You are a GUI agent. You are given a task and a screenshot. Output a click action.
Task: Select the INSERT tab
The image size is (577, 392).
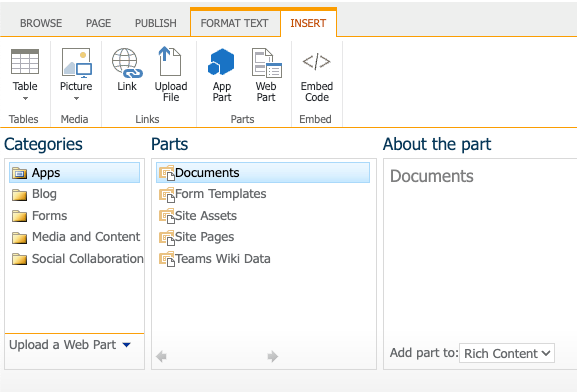[308, 23]
